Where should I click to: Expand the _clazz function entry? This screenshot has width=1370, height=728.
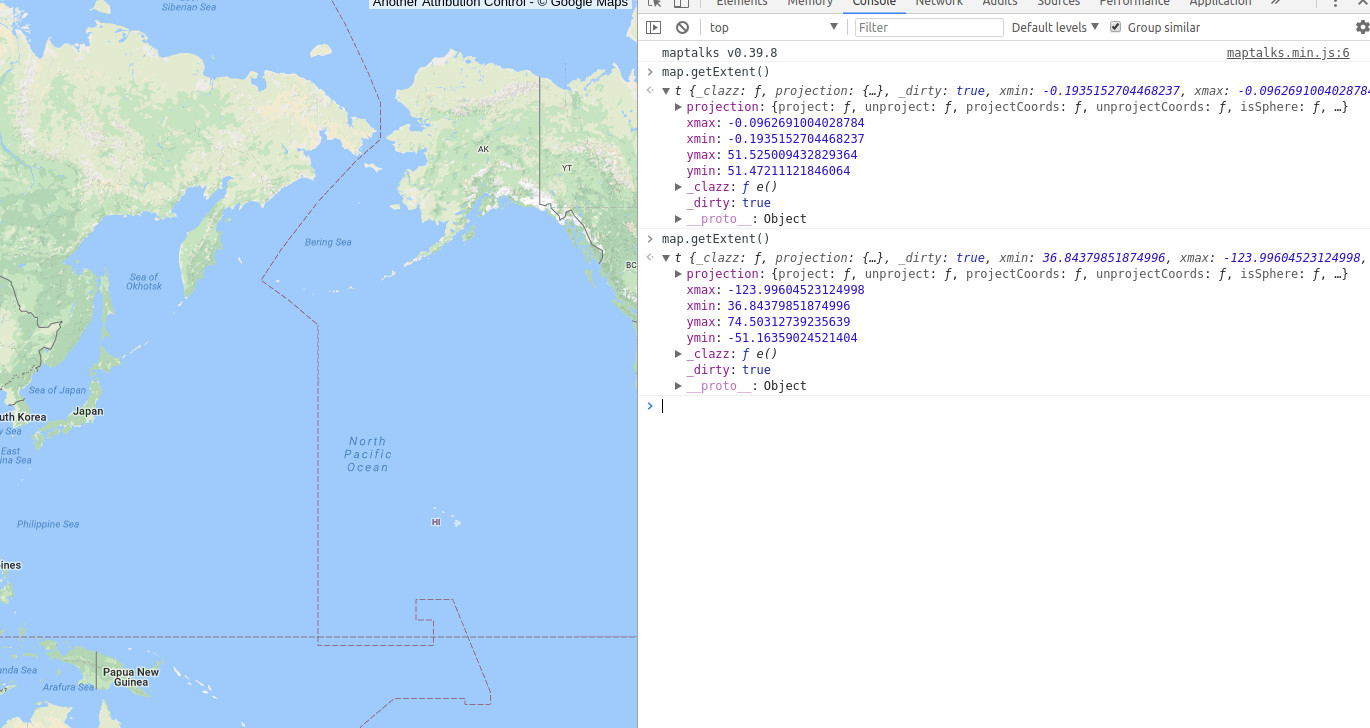point(678,186)
